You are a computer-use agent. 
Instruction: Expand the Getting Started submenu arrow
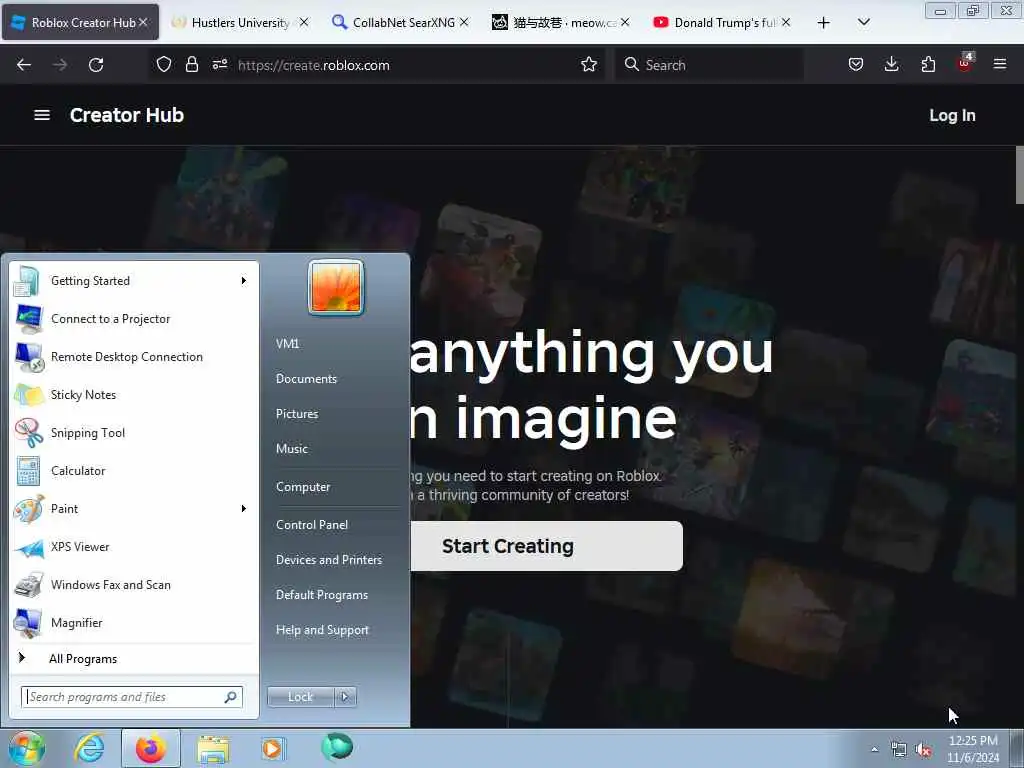[x=244, y=281]
